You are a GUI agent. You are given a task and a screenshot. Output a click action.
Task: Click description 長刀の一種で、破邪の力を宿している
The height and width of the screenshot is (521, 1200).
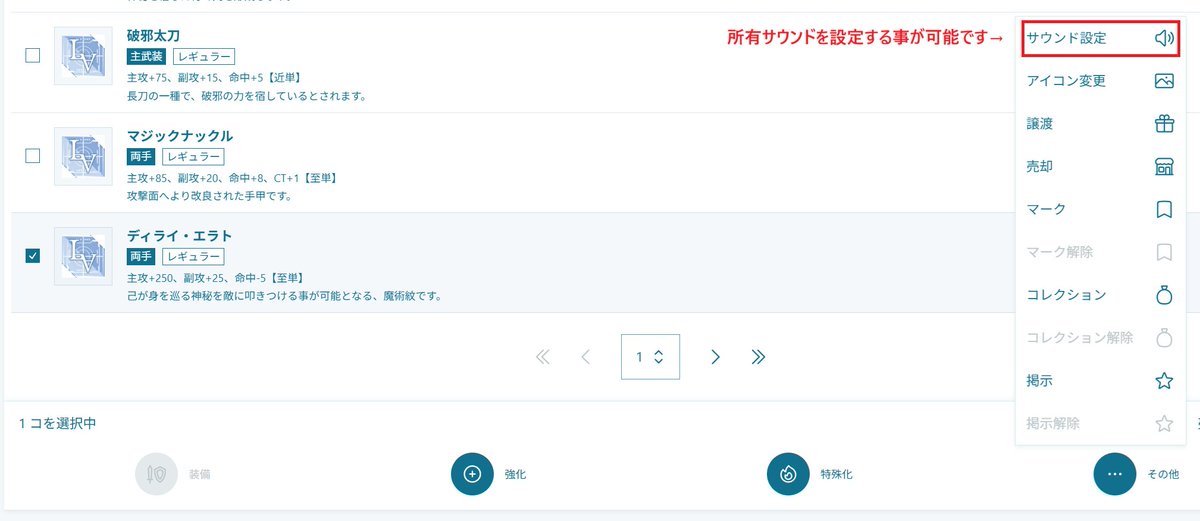247,96
